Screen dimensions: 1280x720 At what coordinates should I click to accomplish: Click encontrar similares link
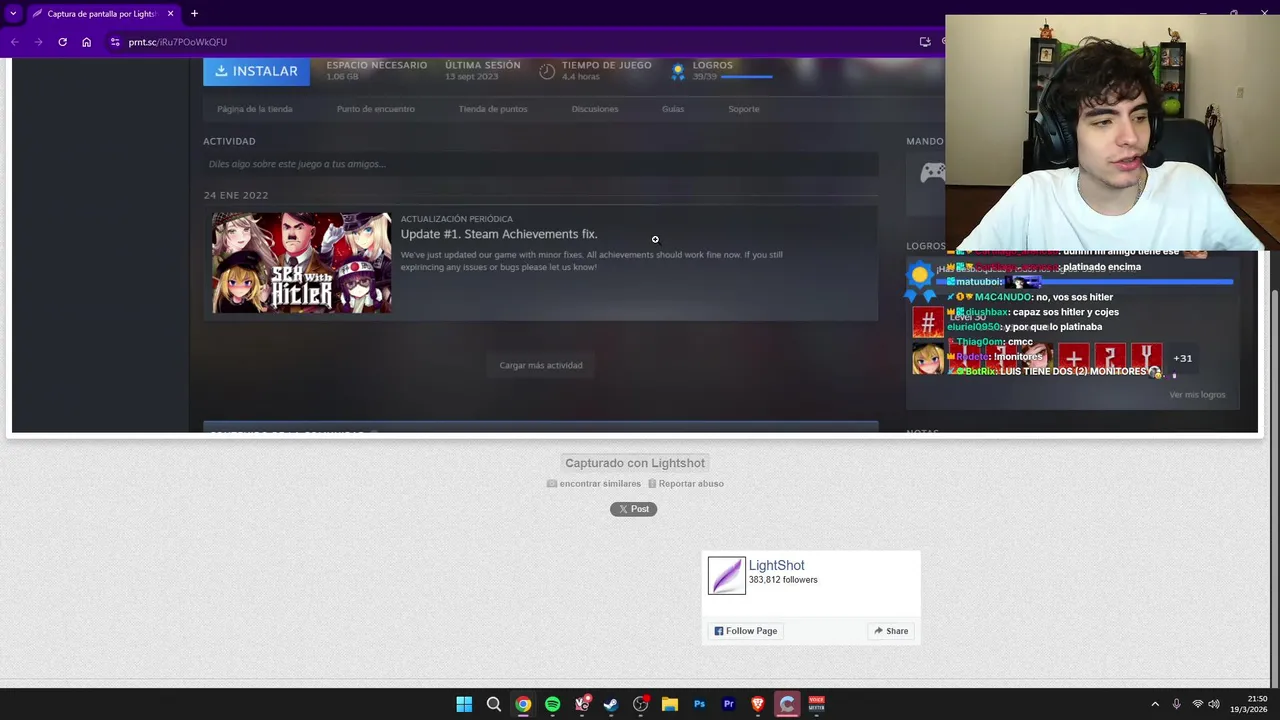[594, 484]
